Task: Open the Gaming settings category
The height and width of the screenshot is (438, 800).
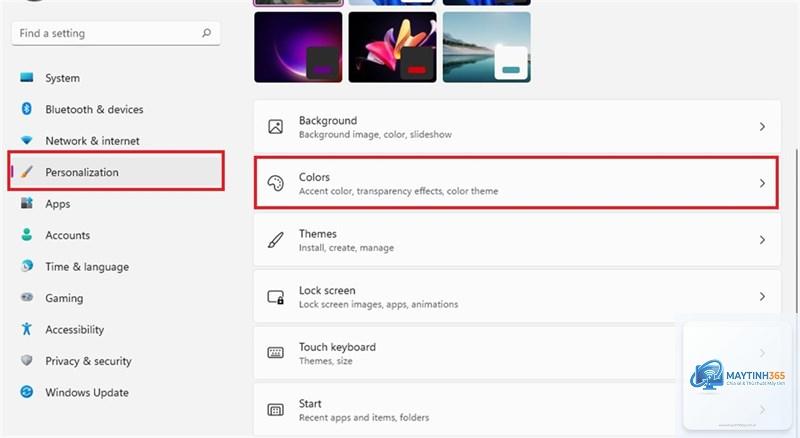Action: pos(116,298)
